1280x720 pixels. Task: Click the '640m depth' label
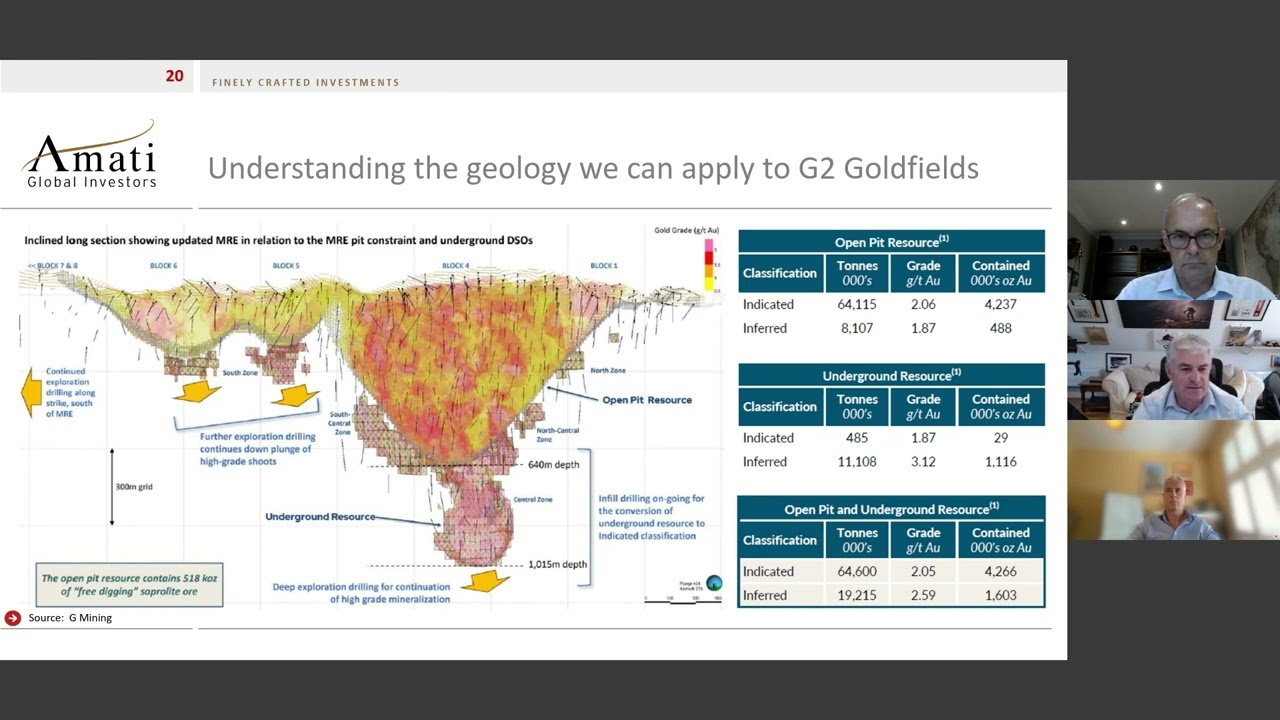(x=554, y=465)
